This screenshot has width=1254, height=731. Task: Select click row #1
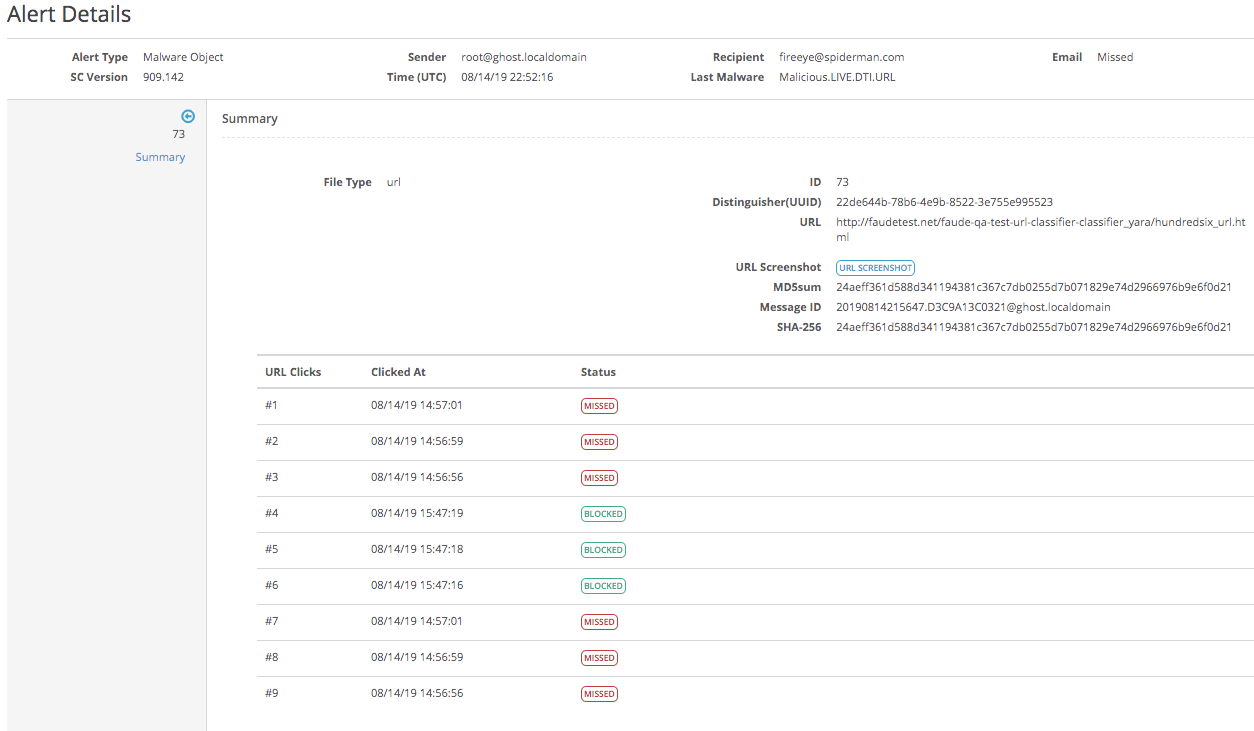tap(755, 406)
